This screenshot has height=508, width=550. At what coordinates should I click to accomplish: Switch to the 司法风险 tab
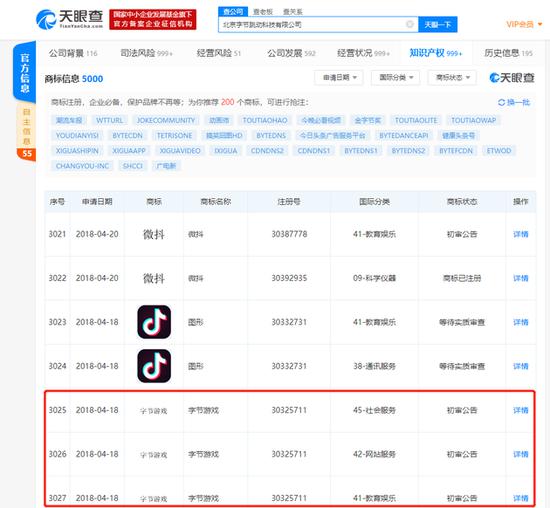[146, 53]
